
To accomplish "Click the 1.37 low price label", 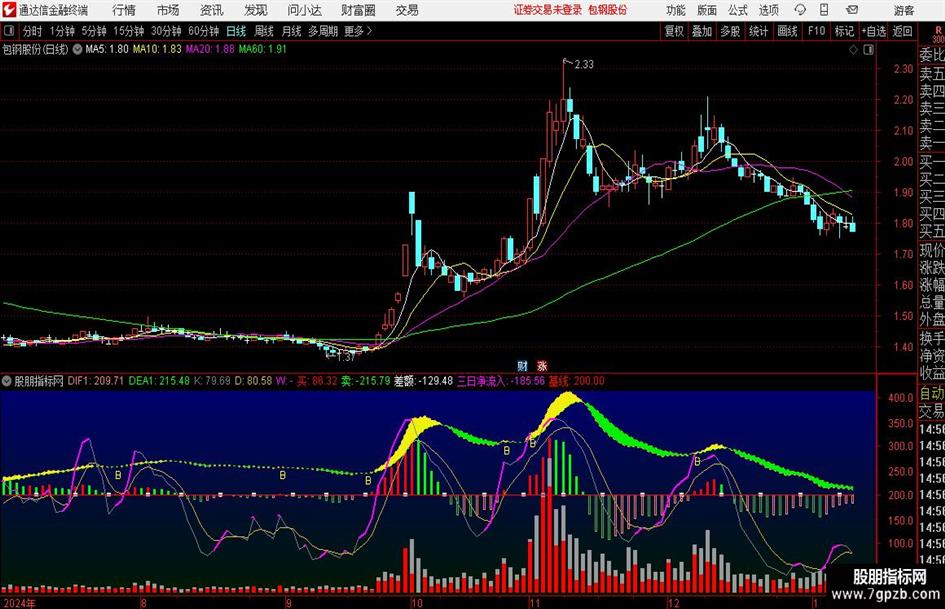I will [x=345, y=357].
